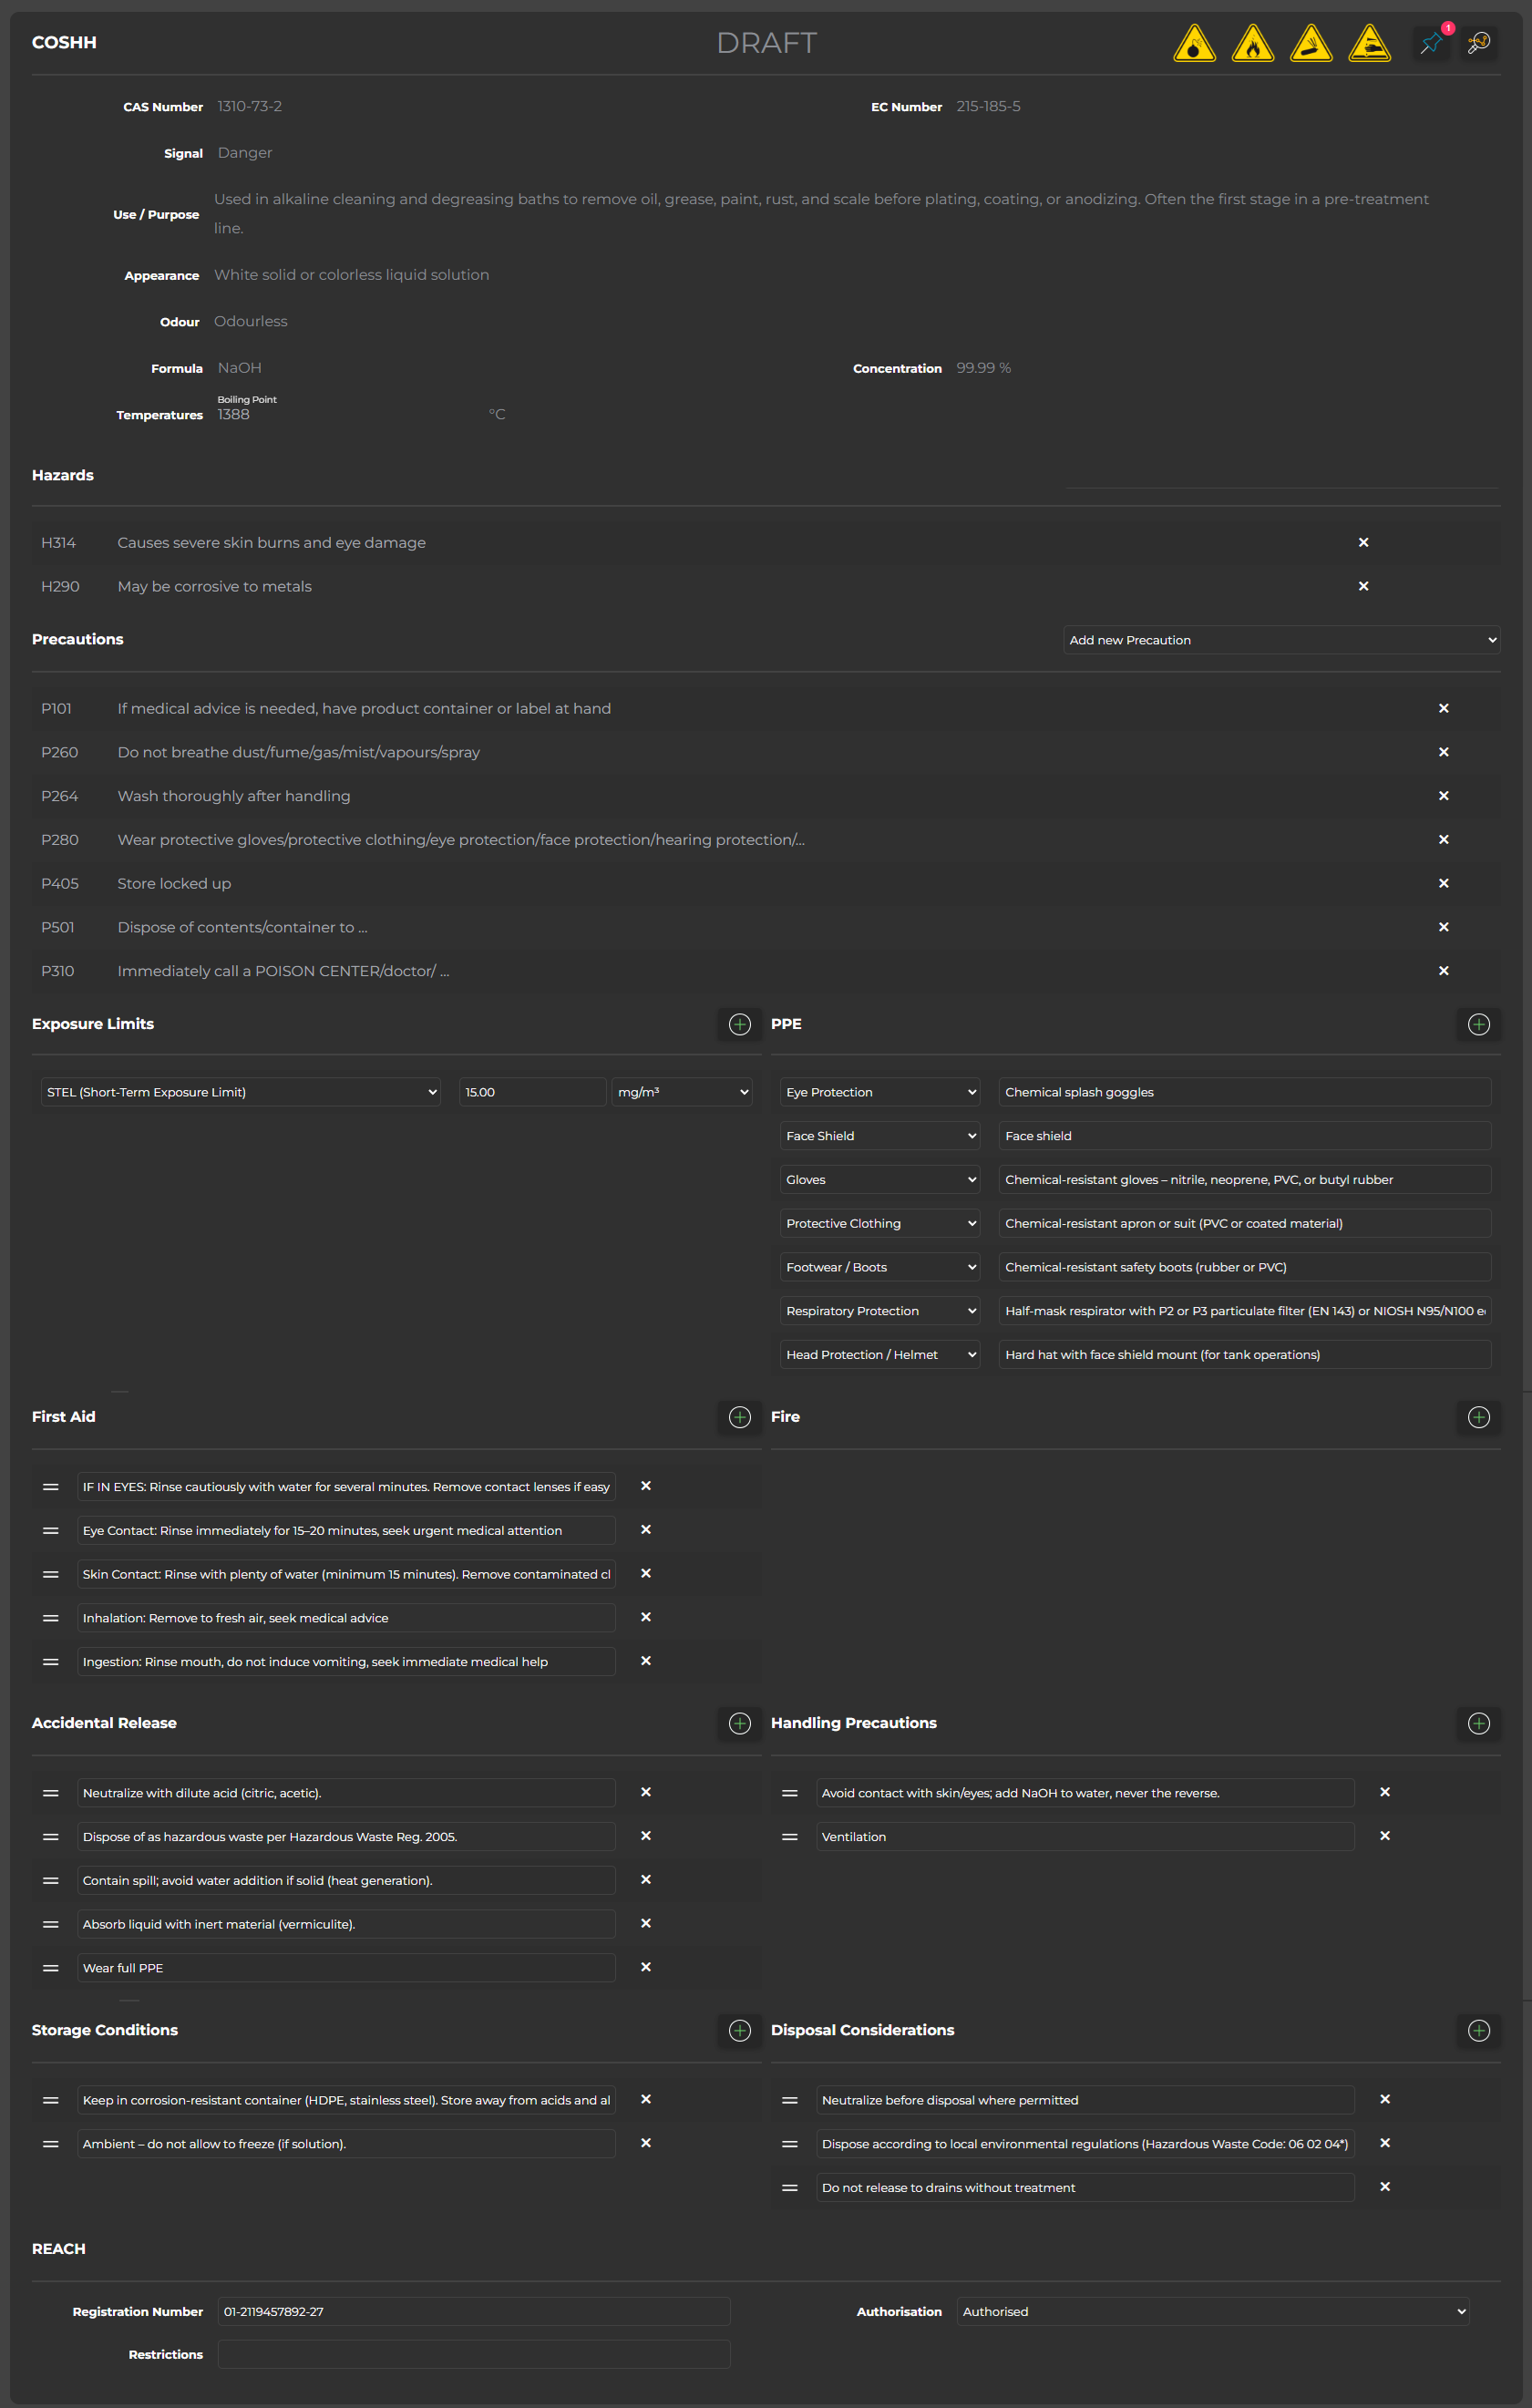Edit the Dispose of as hazardous waste field
This screenshot has width=1532, height=2408.
point(346,1838)
